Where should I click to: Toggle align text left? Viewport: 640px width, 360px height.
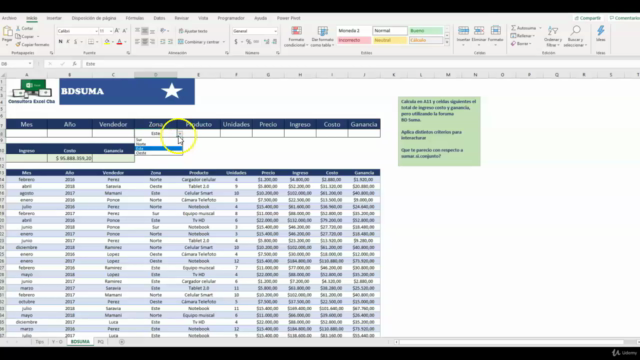point(137,42)
